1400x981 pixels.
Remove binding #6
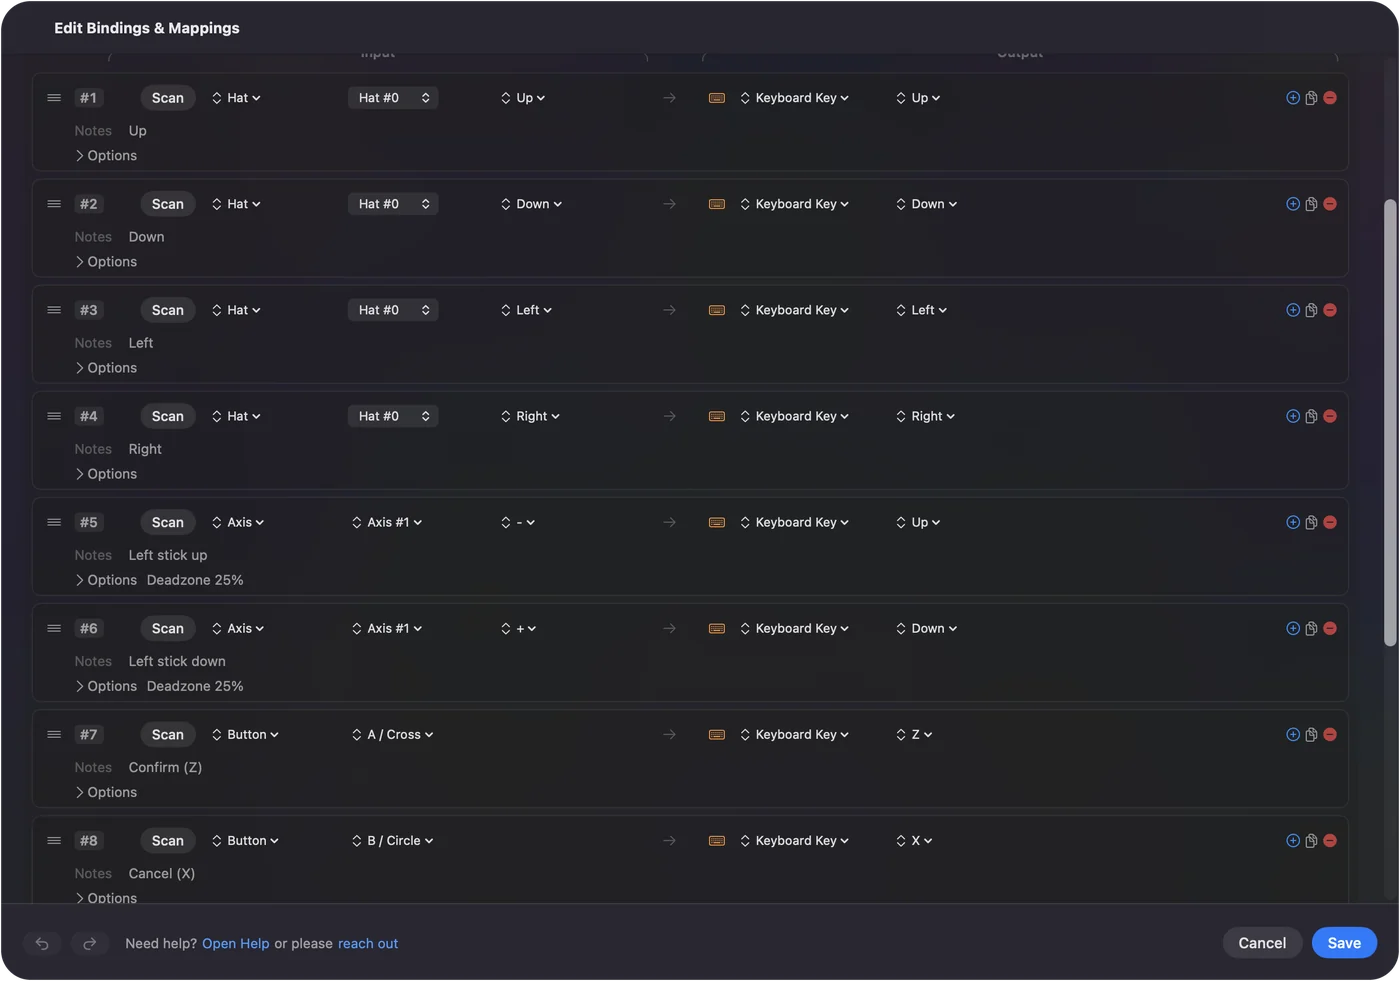pyautogui.click(x=1330, y=628)
